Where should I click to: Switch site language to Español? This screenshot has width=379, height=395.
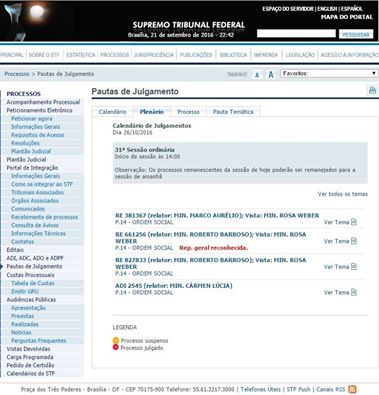coord(352,9)
